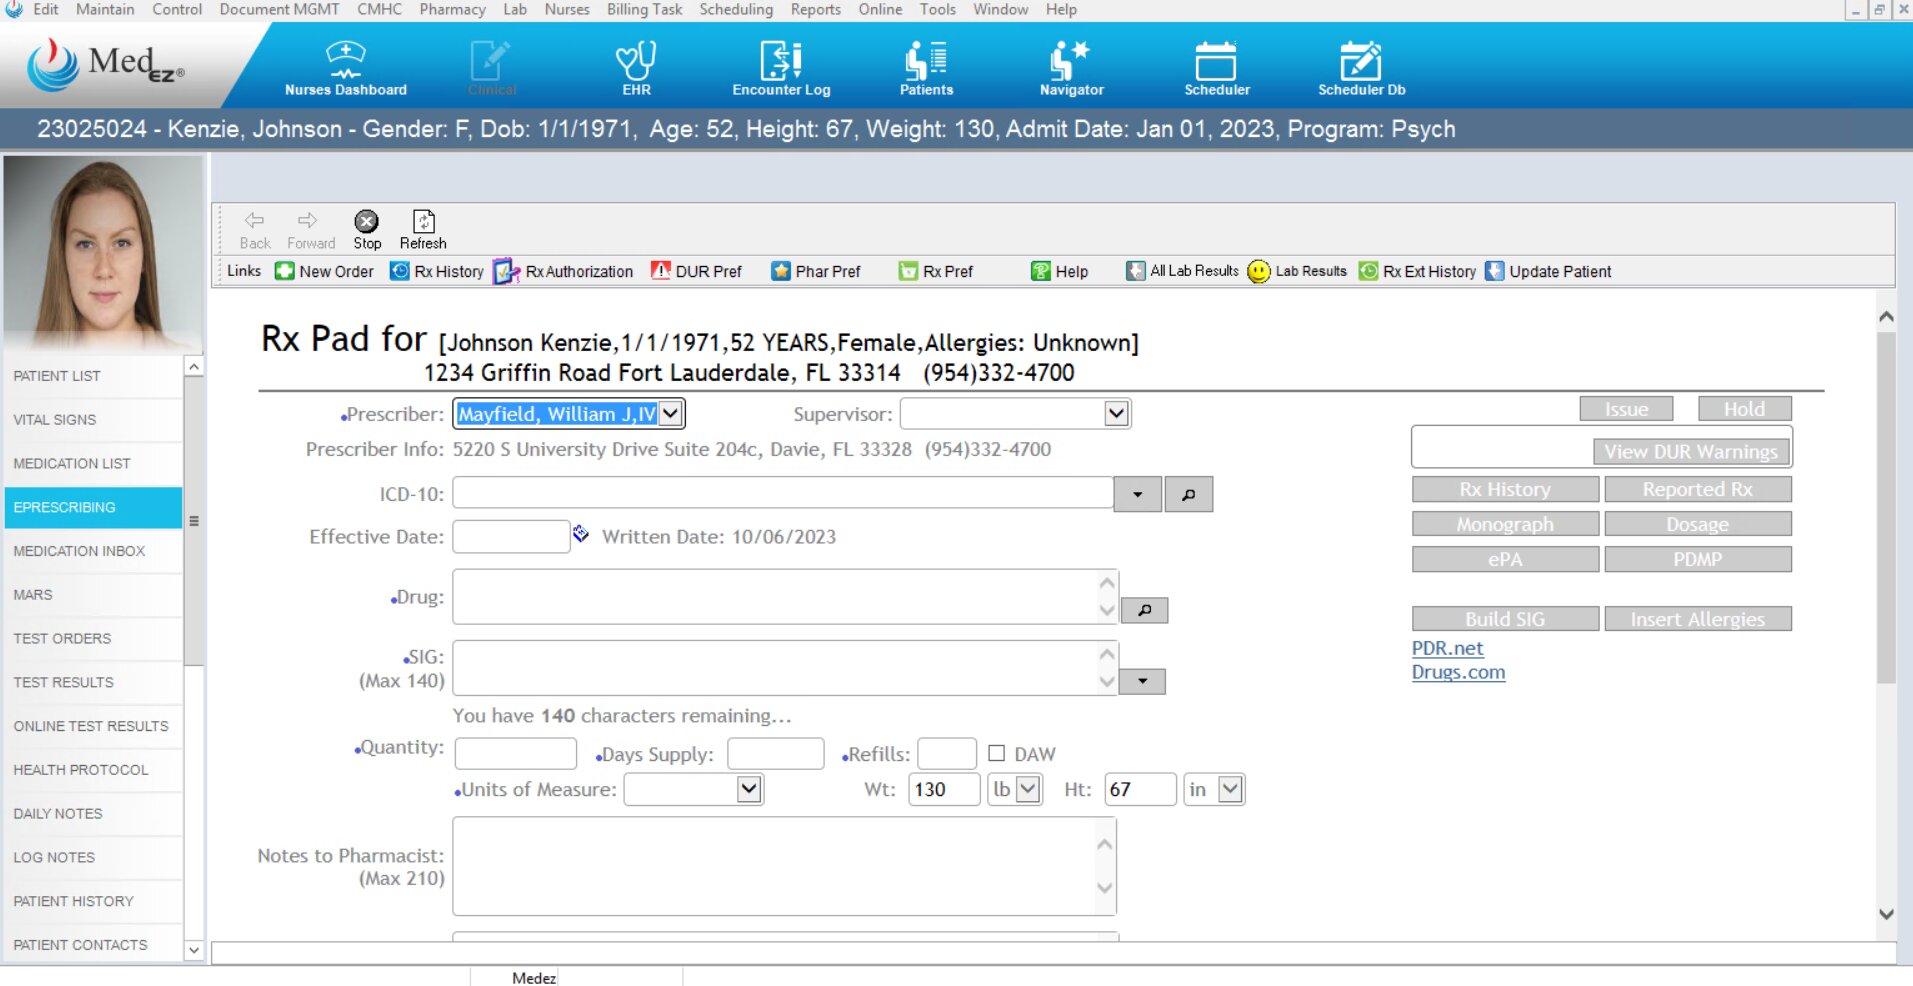Expand the Units of Measure dropdown

click(x=749, y=789)
